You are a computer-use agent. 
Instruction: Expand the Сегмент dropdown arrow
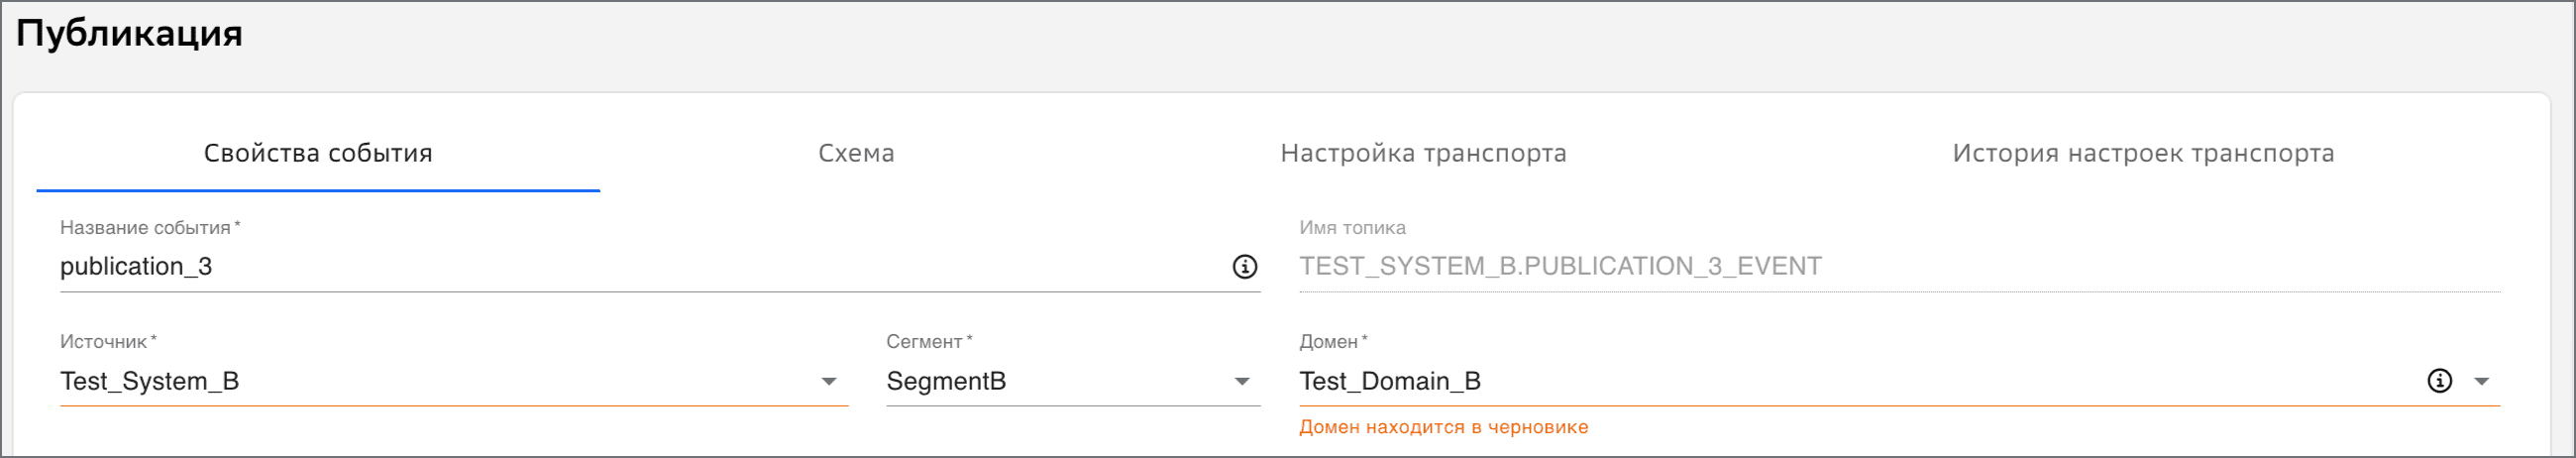[1242, 382]
